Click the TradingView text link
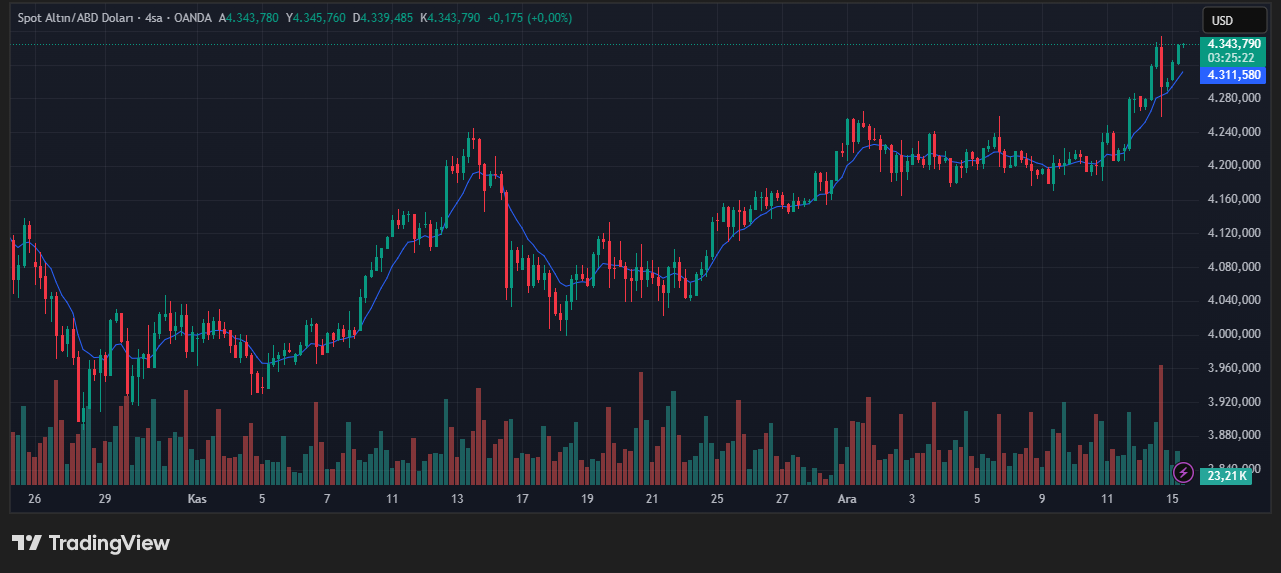 [109, 543]
